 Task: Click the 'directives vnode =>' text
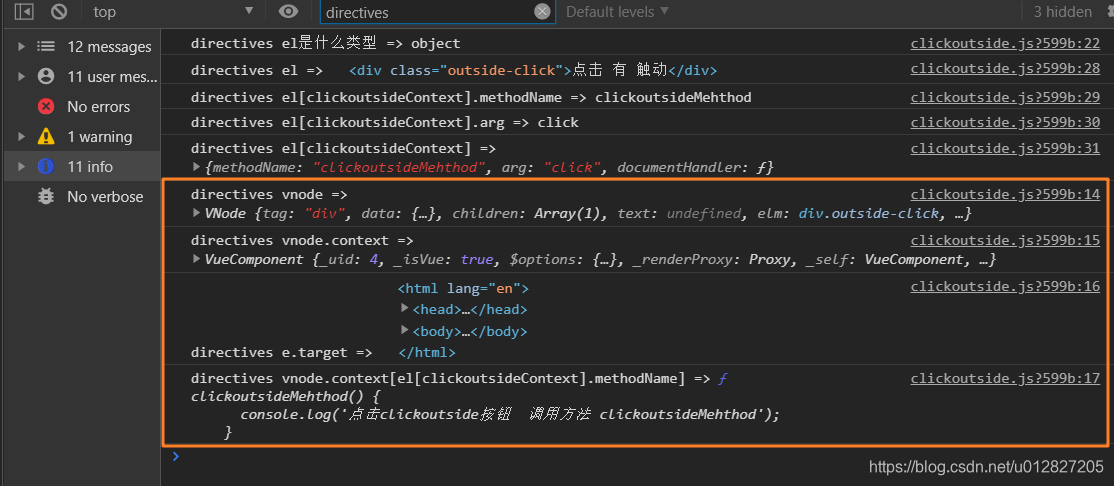click(269, 194)
